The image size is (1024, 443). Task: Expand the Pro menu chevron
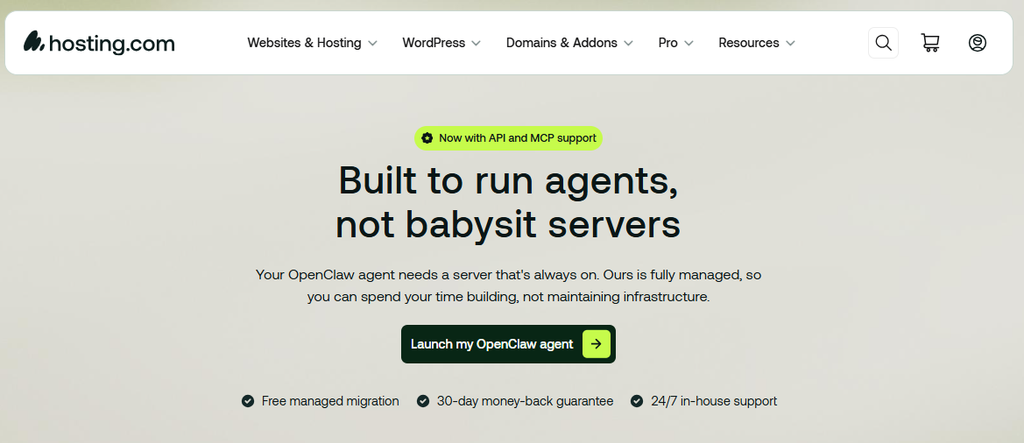[x=688, y=43]
